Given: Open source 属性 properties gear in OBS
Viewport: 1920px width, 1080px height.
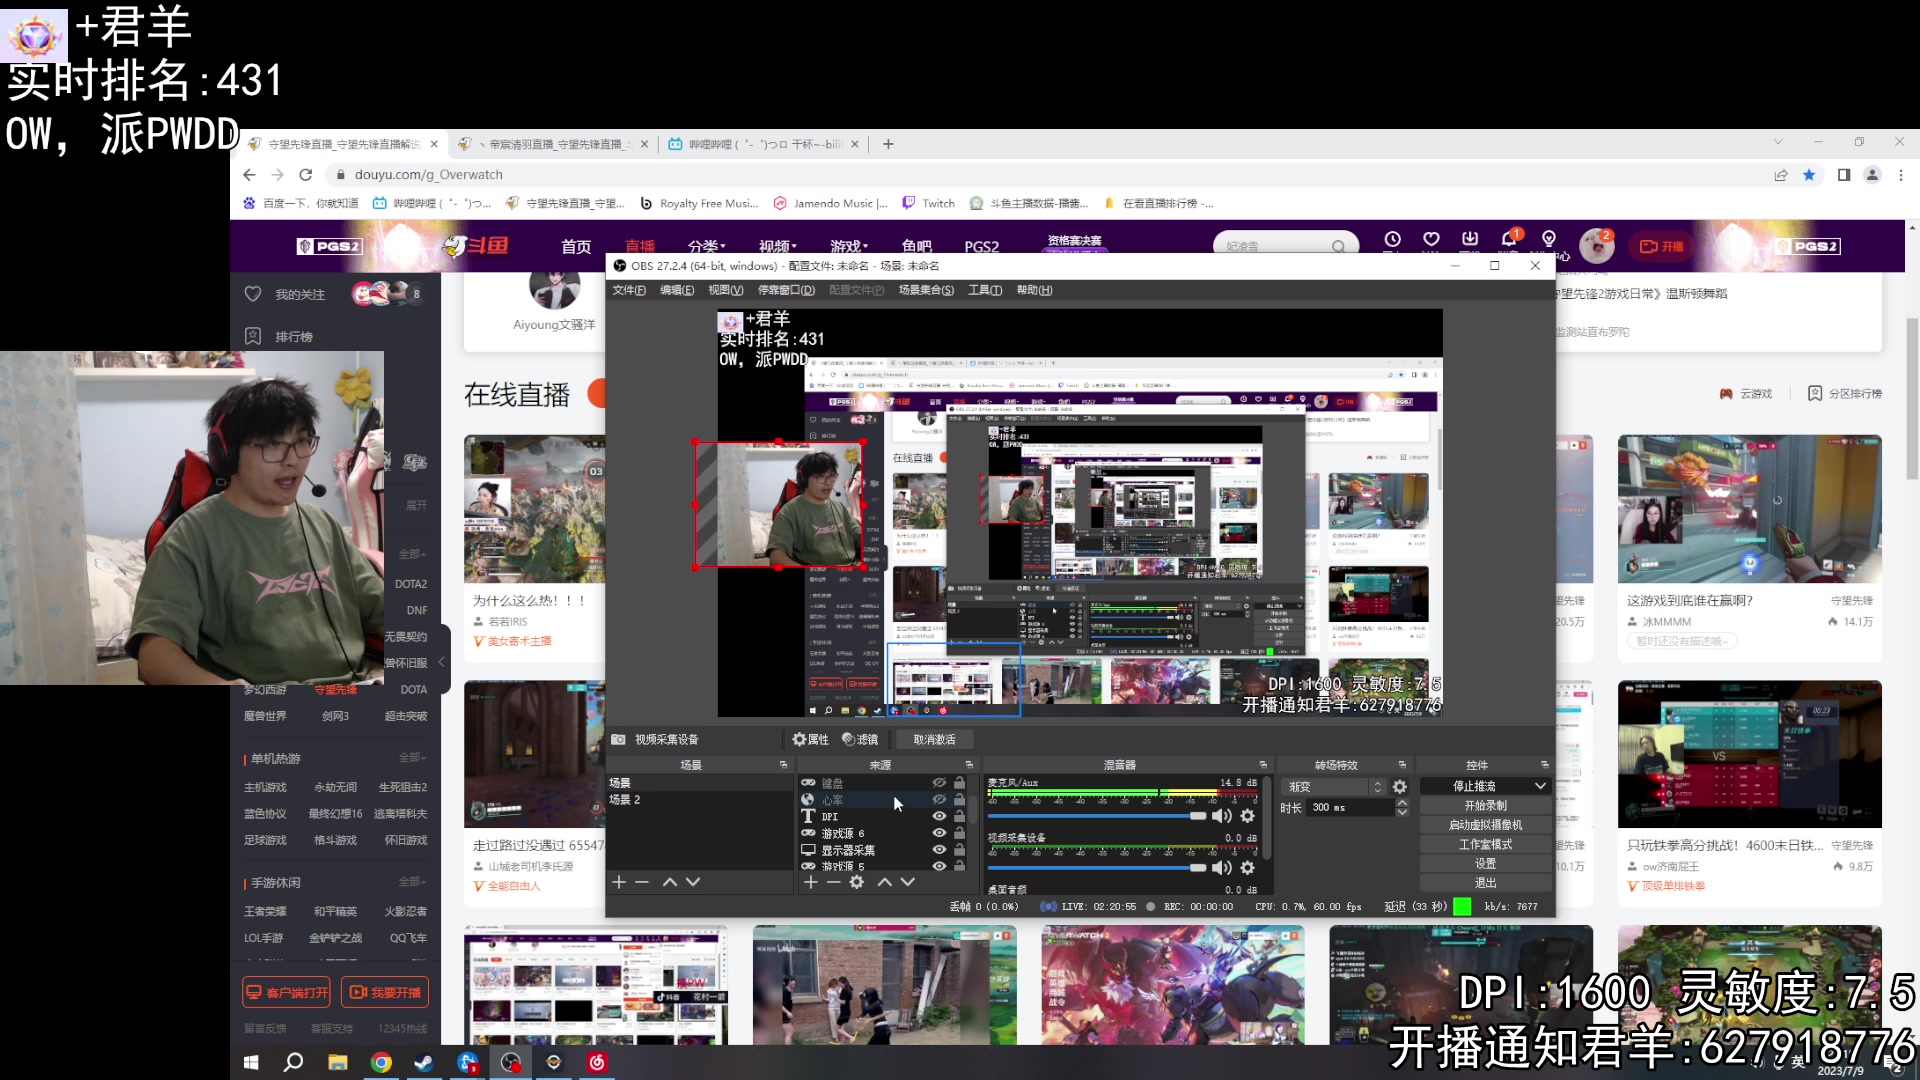Looking at the screenshot, I should [810, 739].
